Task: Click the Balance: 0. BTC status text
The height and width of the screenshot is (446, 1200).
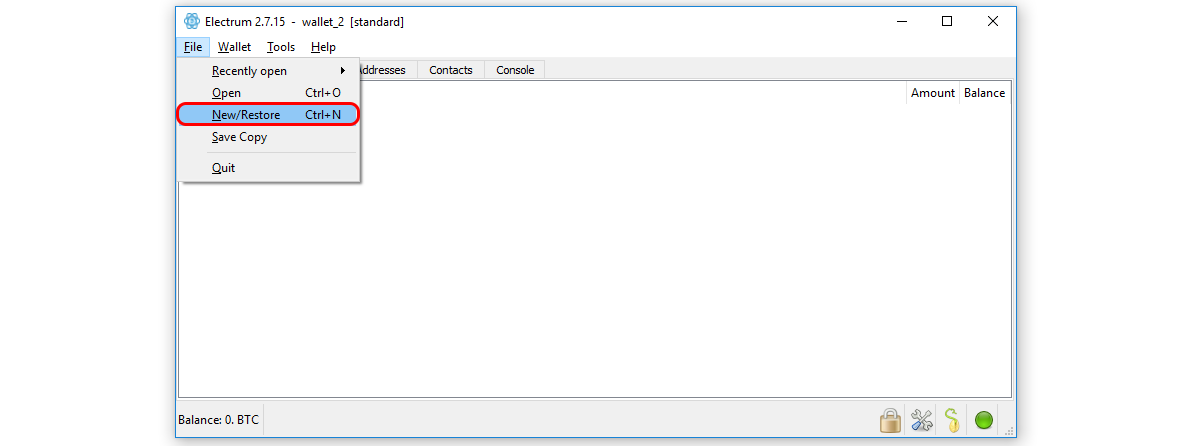Action: 218,420
